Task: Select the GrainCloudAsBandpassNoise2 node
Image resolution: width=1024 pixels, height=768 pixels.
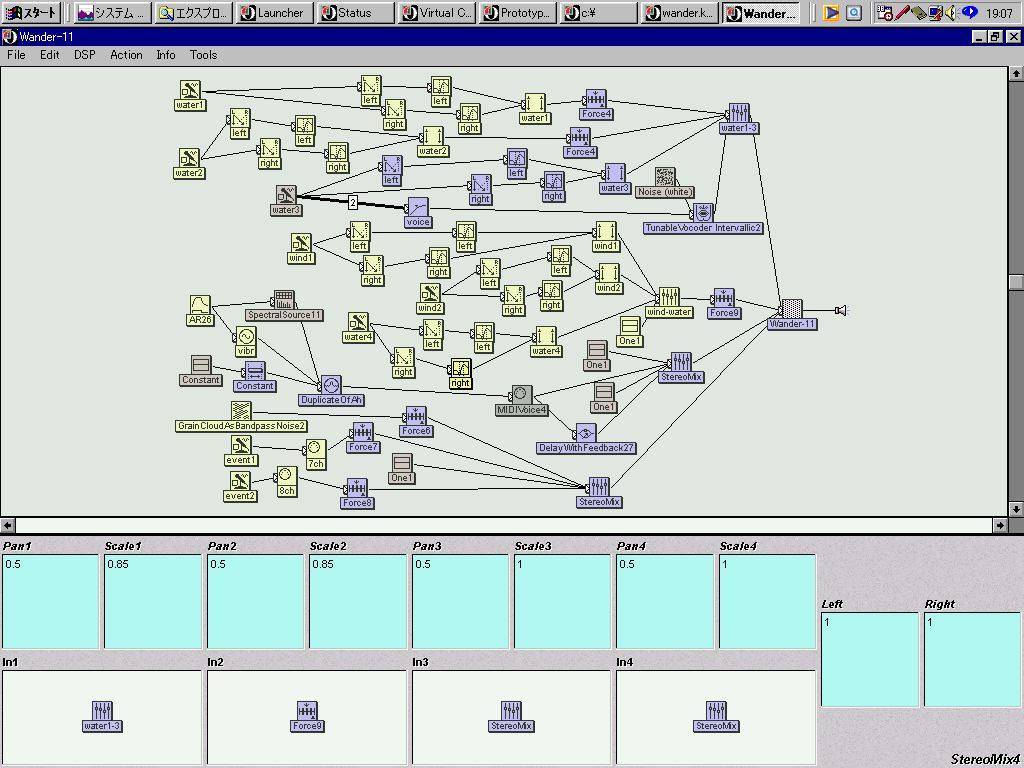Action: [241, 417]
